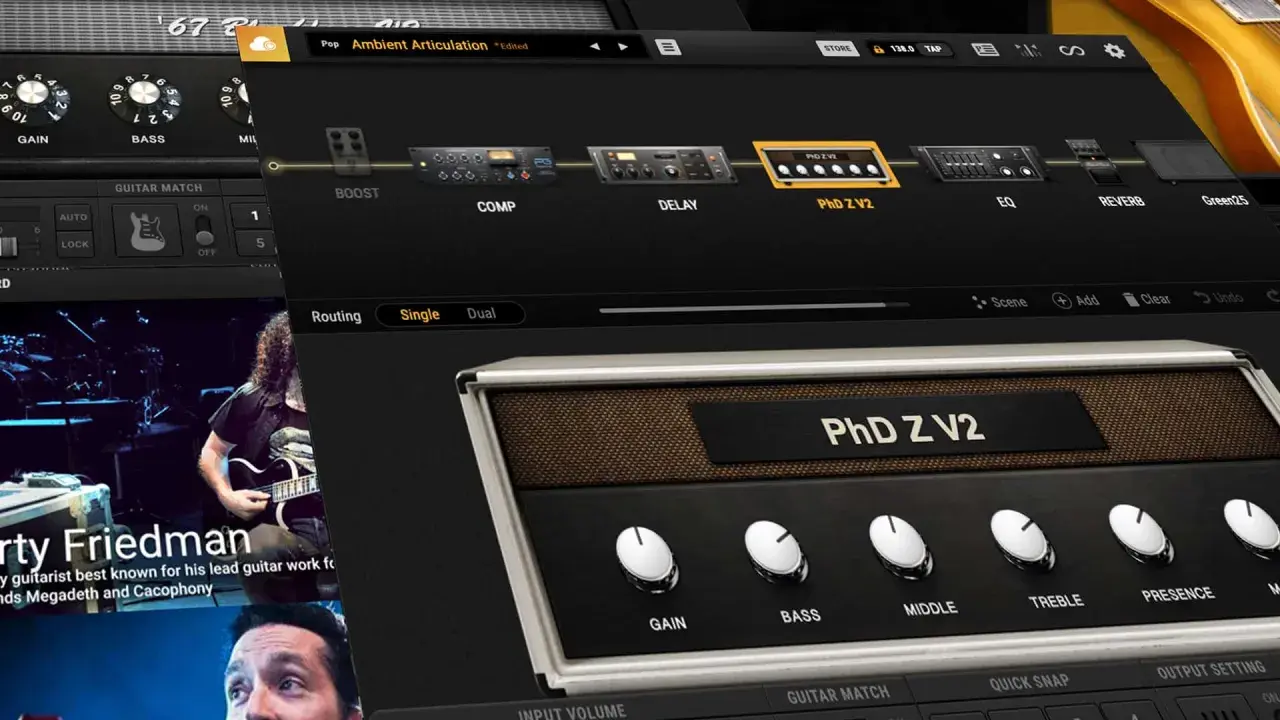
Task: Select Dual routing mode
Action: click(481, 313)
